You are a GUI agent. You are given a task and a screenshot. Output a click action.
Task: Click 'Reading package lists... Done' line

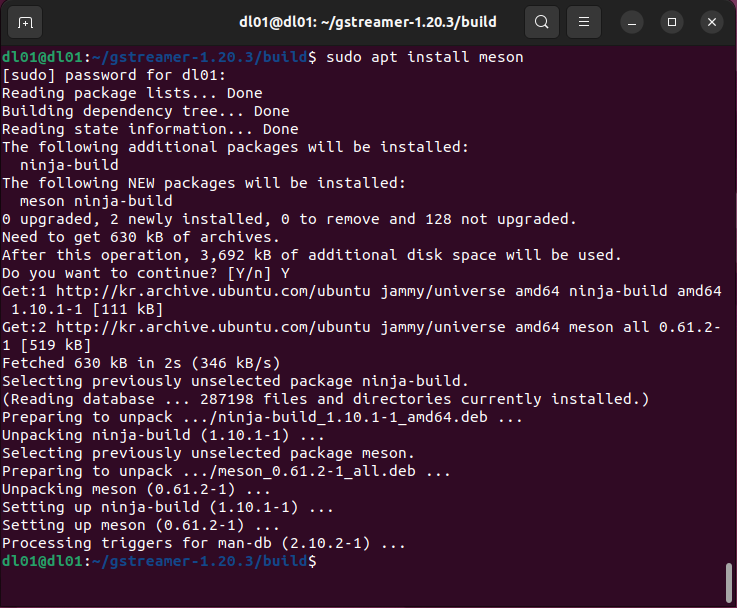pos(132,93)
